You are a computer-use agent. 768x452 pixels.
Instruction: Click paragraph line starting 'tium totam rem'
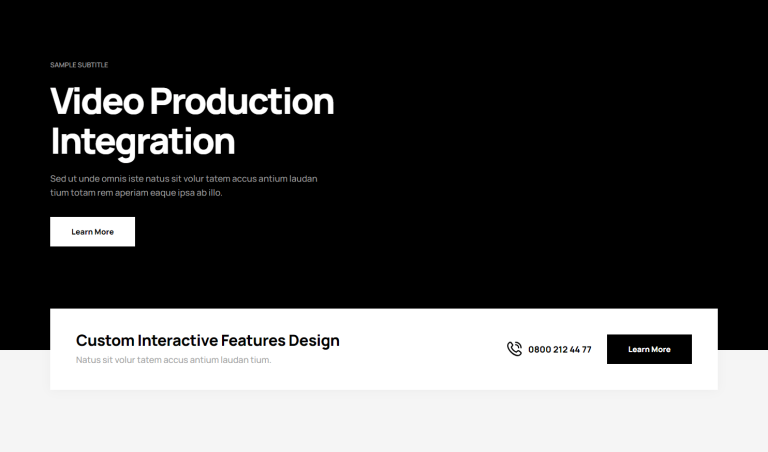[x=136, y=193]
